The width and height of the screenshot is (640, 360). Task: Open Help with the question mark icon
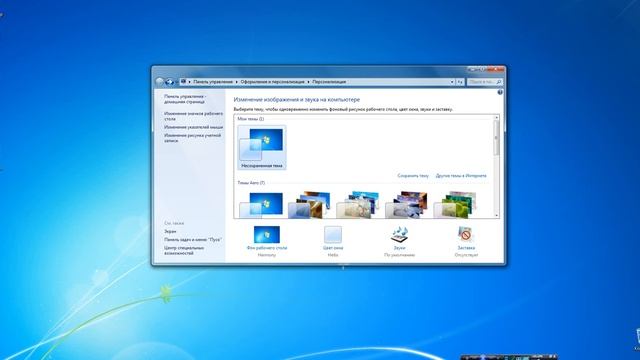(x=500, y=92)
